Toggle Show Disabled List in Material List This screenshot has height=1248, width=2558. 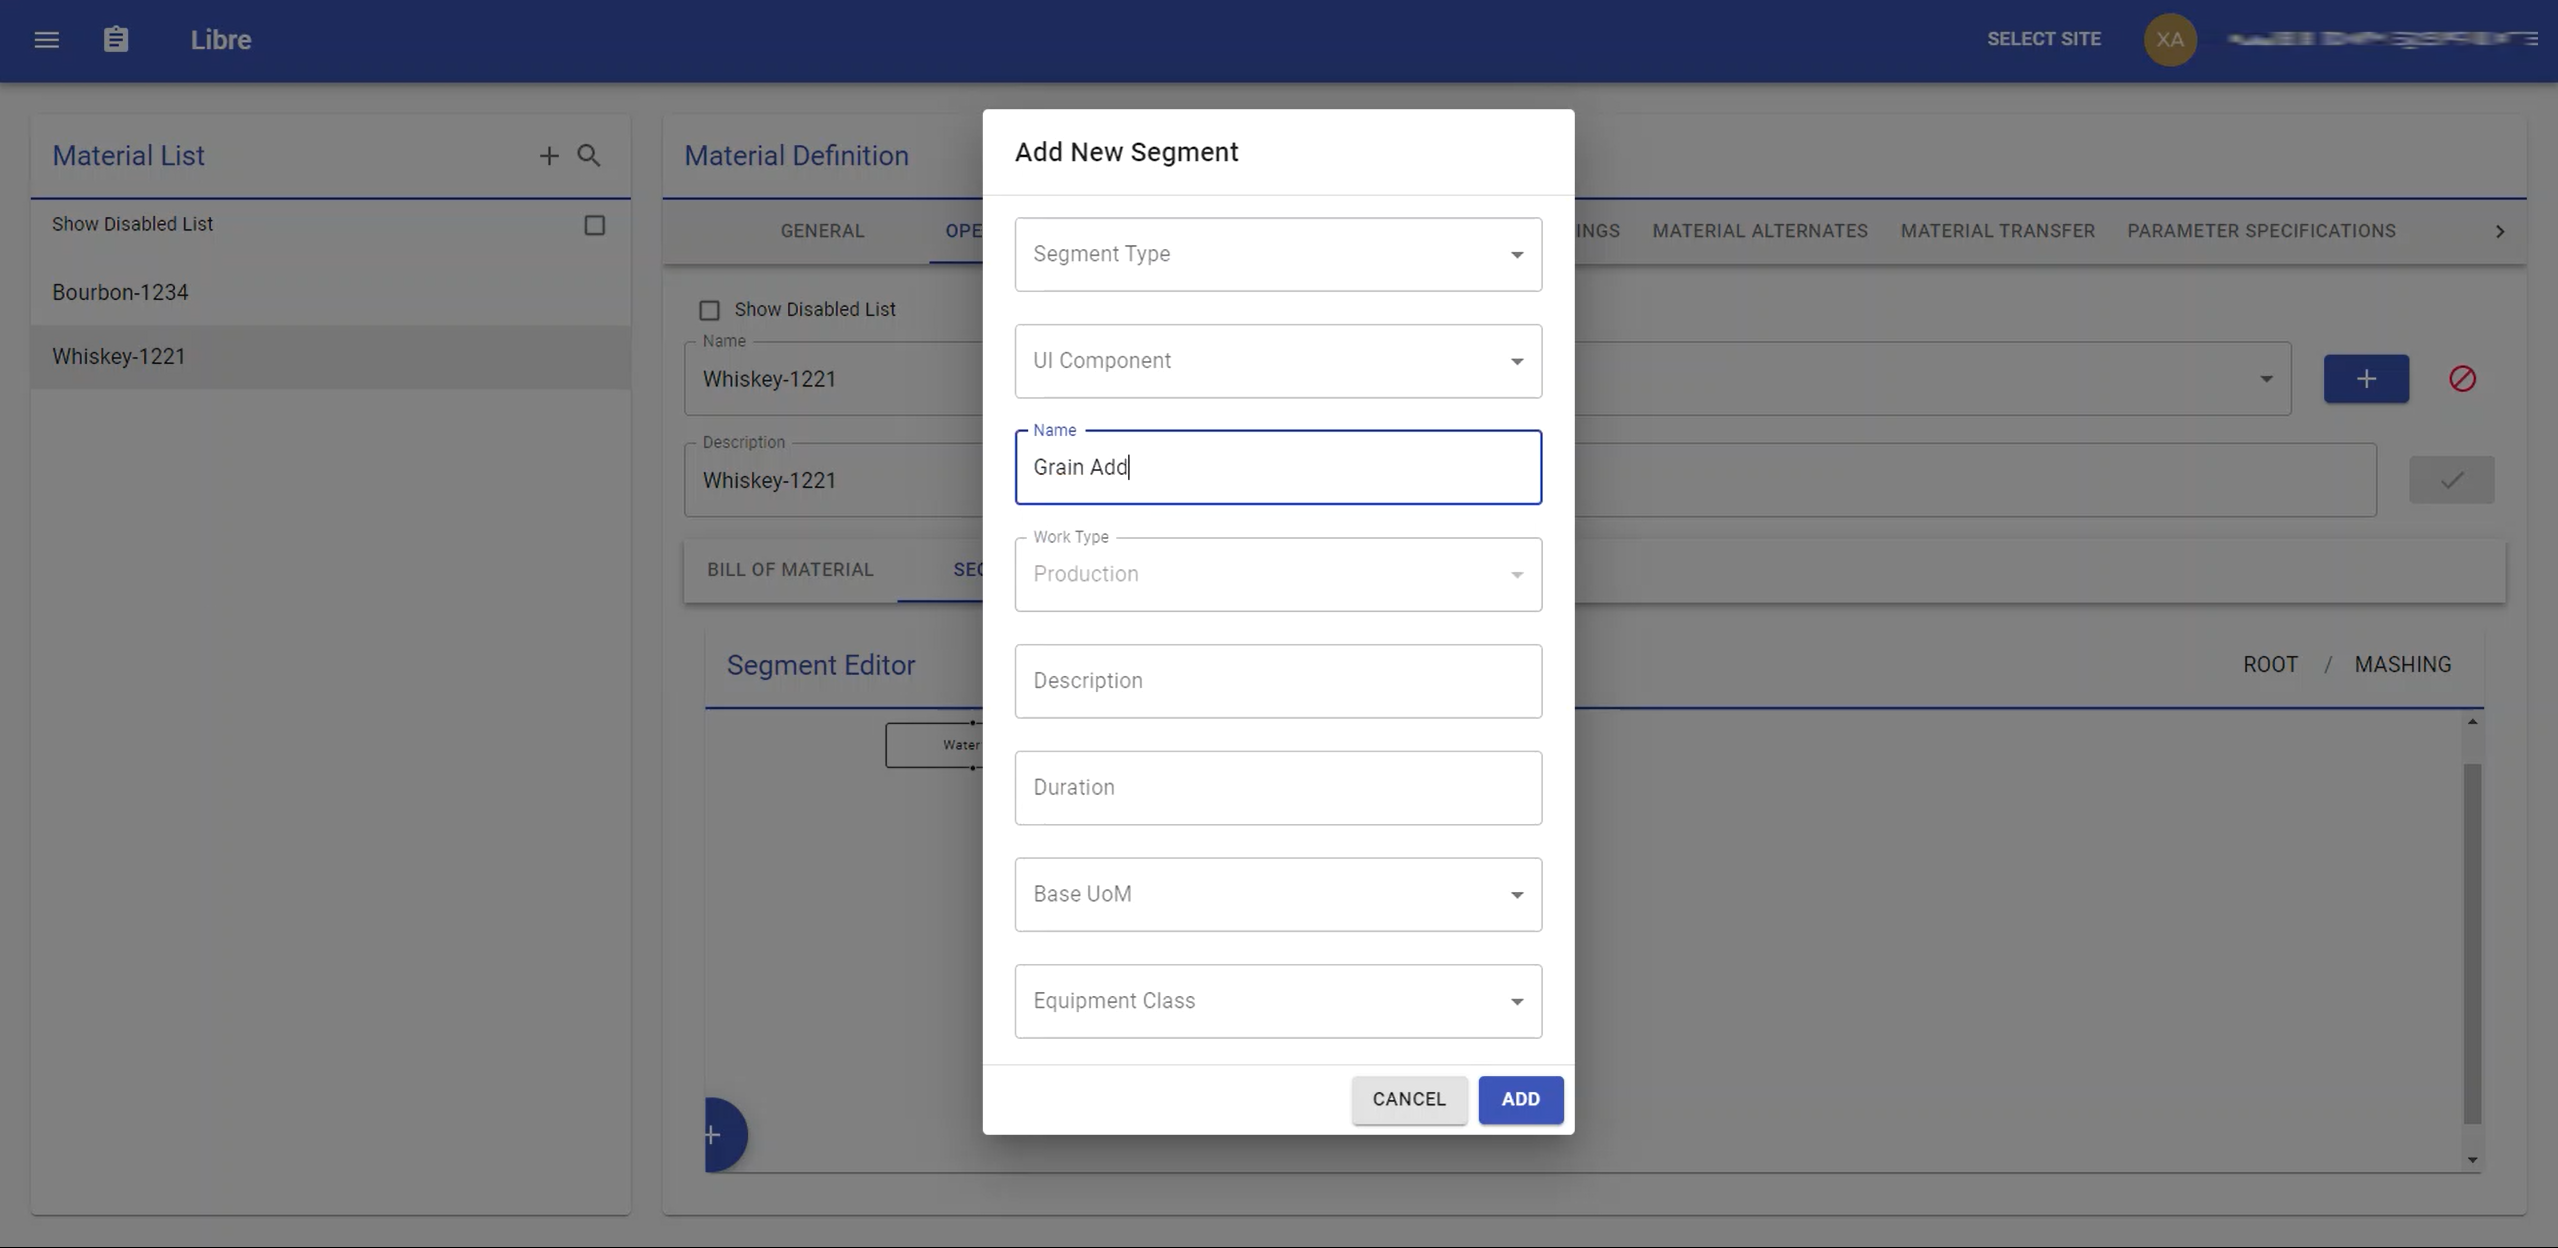pyautogui.click(x=594, y=225)
